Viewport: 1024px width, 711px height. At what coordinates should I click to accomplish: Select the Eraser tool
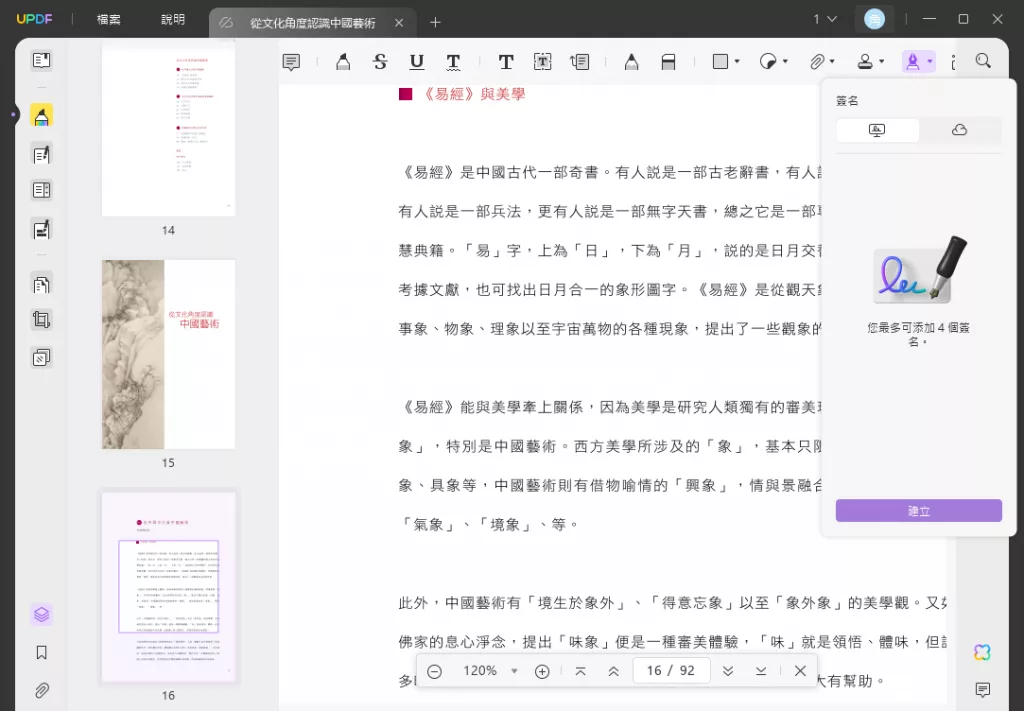(668, 62)
